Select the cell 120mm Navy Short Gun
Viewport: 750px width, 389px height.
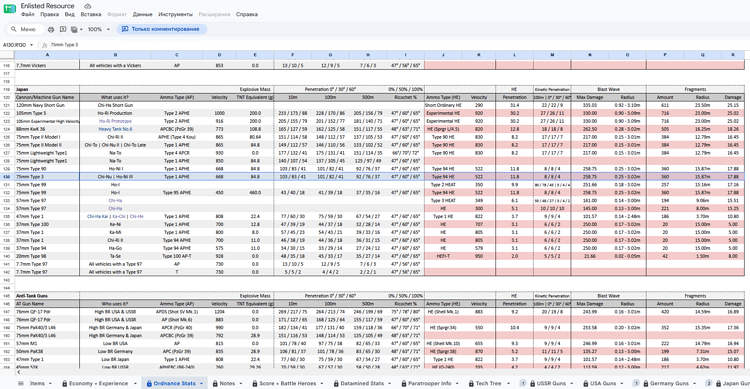47,105
